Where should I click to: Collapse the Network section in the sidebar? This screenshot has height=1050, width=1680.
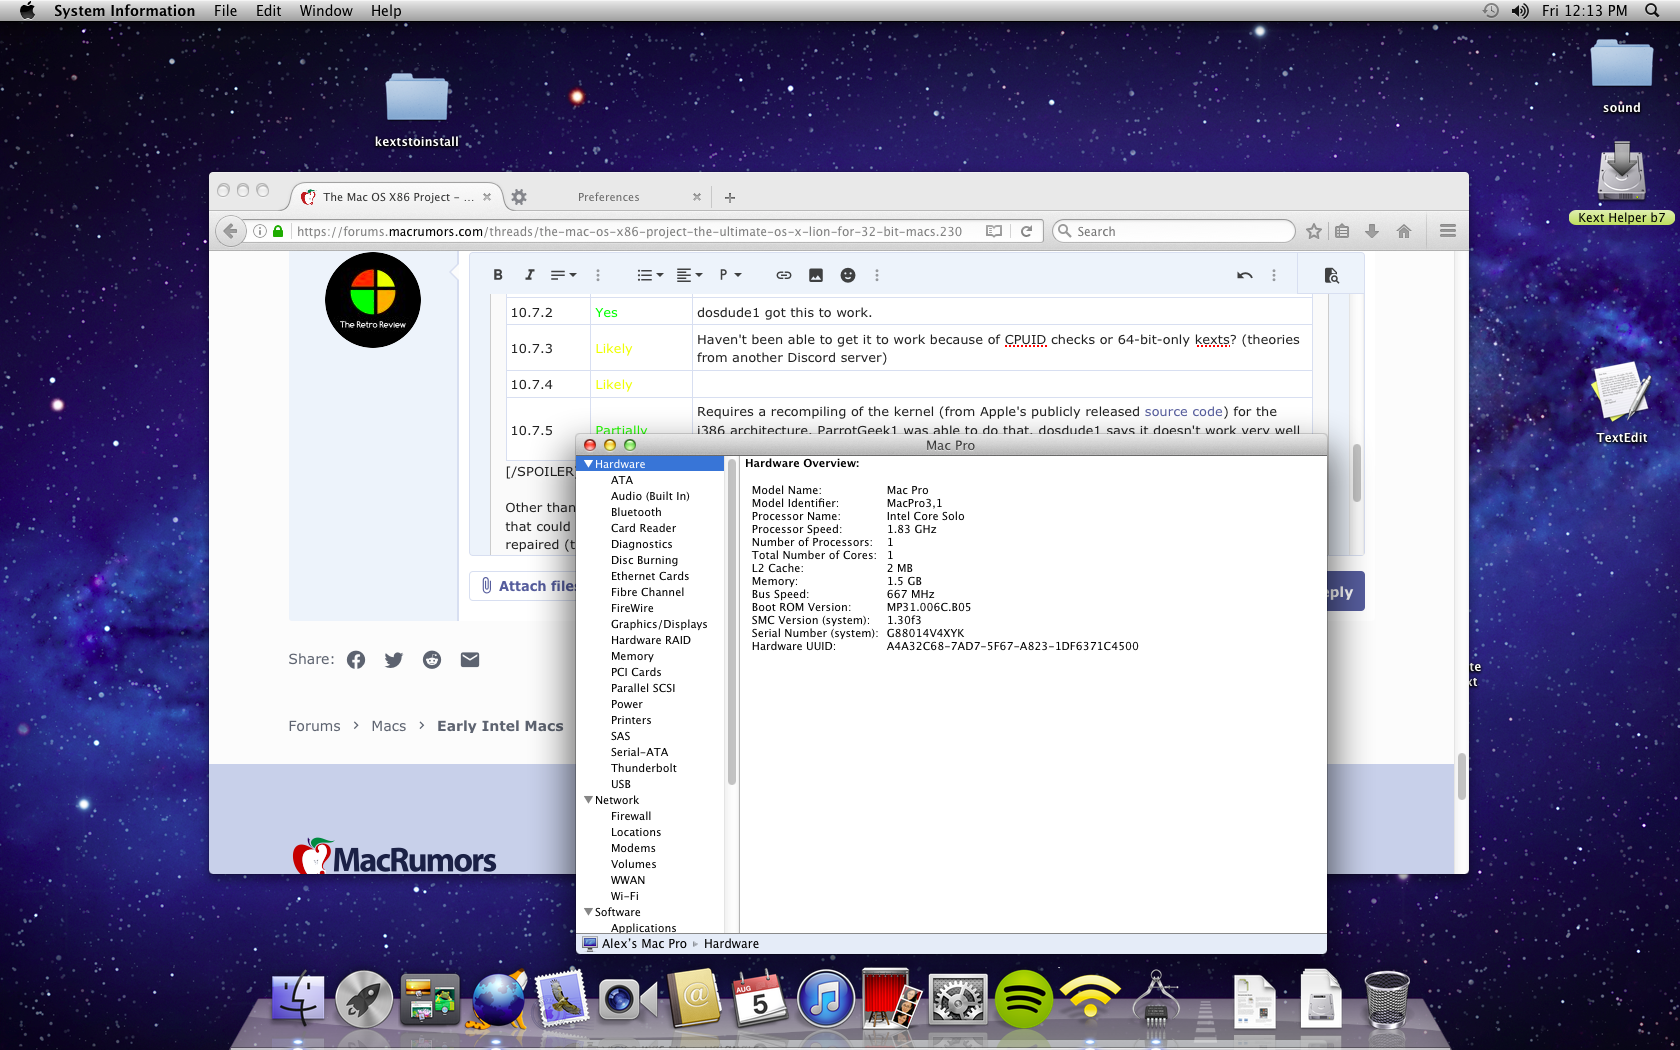(589, 800)
